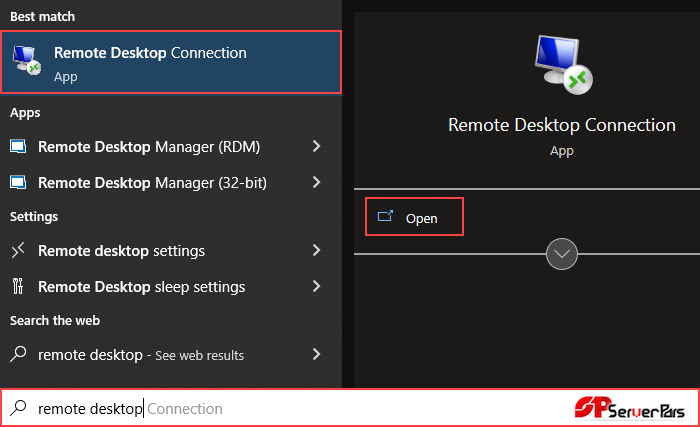The height and width of the screenshot is (427, 700).
Task: Expand Remote Desktop Manager (RDM) options arrow
Action: coord(317,146)
